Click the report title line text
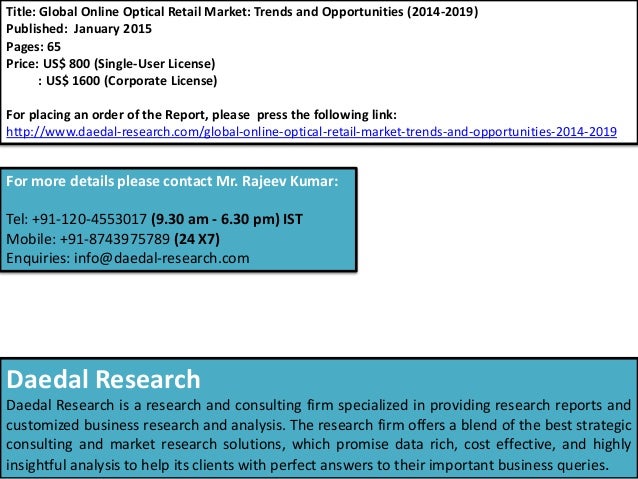The image size is (638, 479). [x=242, y=12]
